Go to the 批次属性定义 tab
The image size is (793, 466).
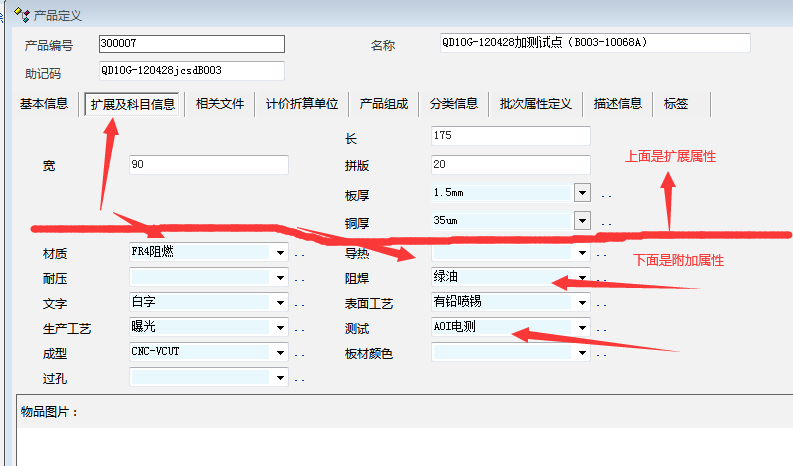tap(535, 104)
